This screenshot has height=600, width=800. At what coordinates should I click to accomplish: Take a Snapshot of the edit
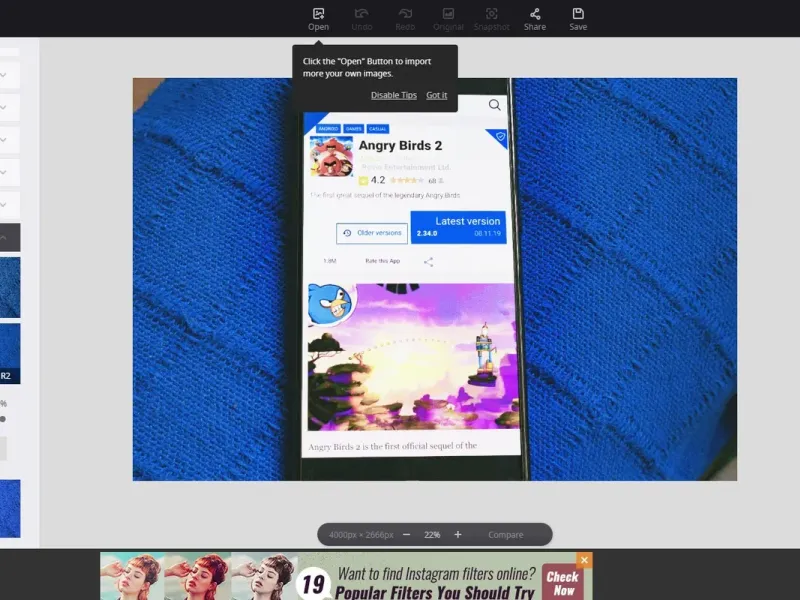pyautogui.click(x=491, y=19)
